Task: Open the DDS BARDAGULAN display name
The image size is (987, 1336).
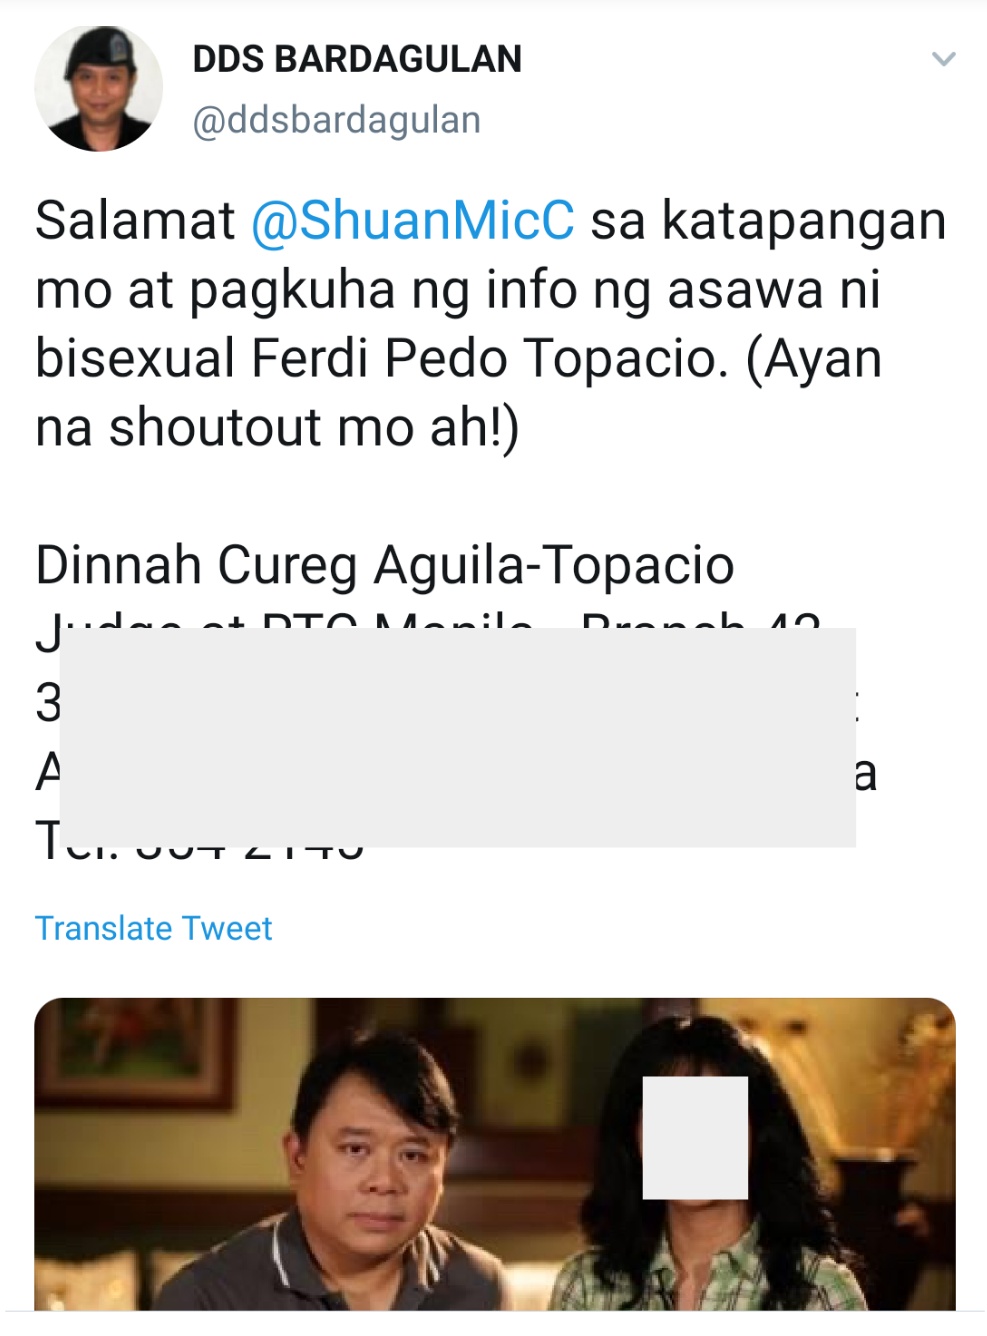Action: (x=357, y=59)
